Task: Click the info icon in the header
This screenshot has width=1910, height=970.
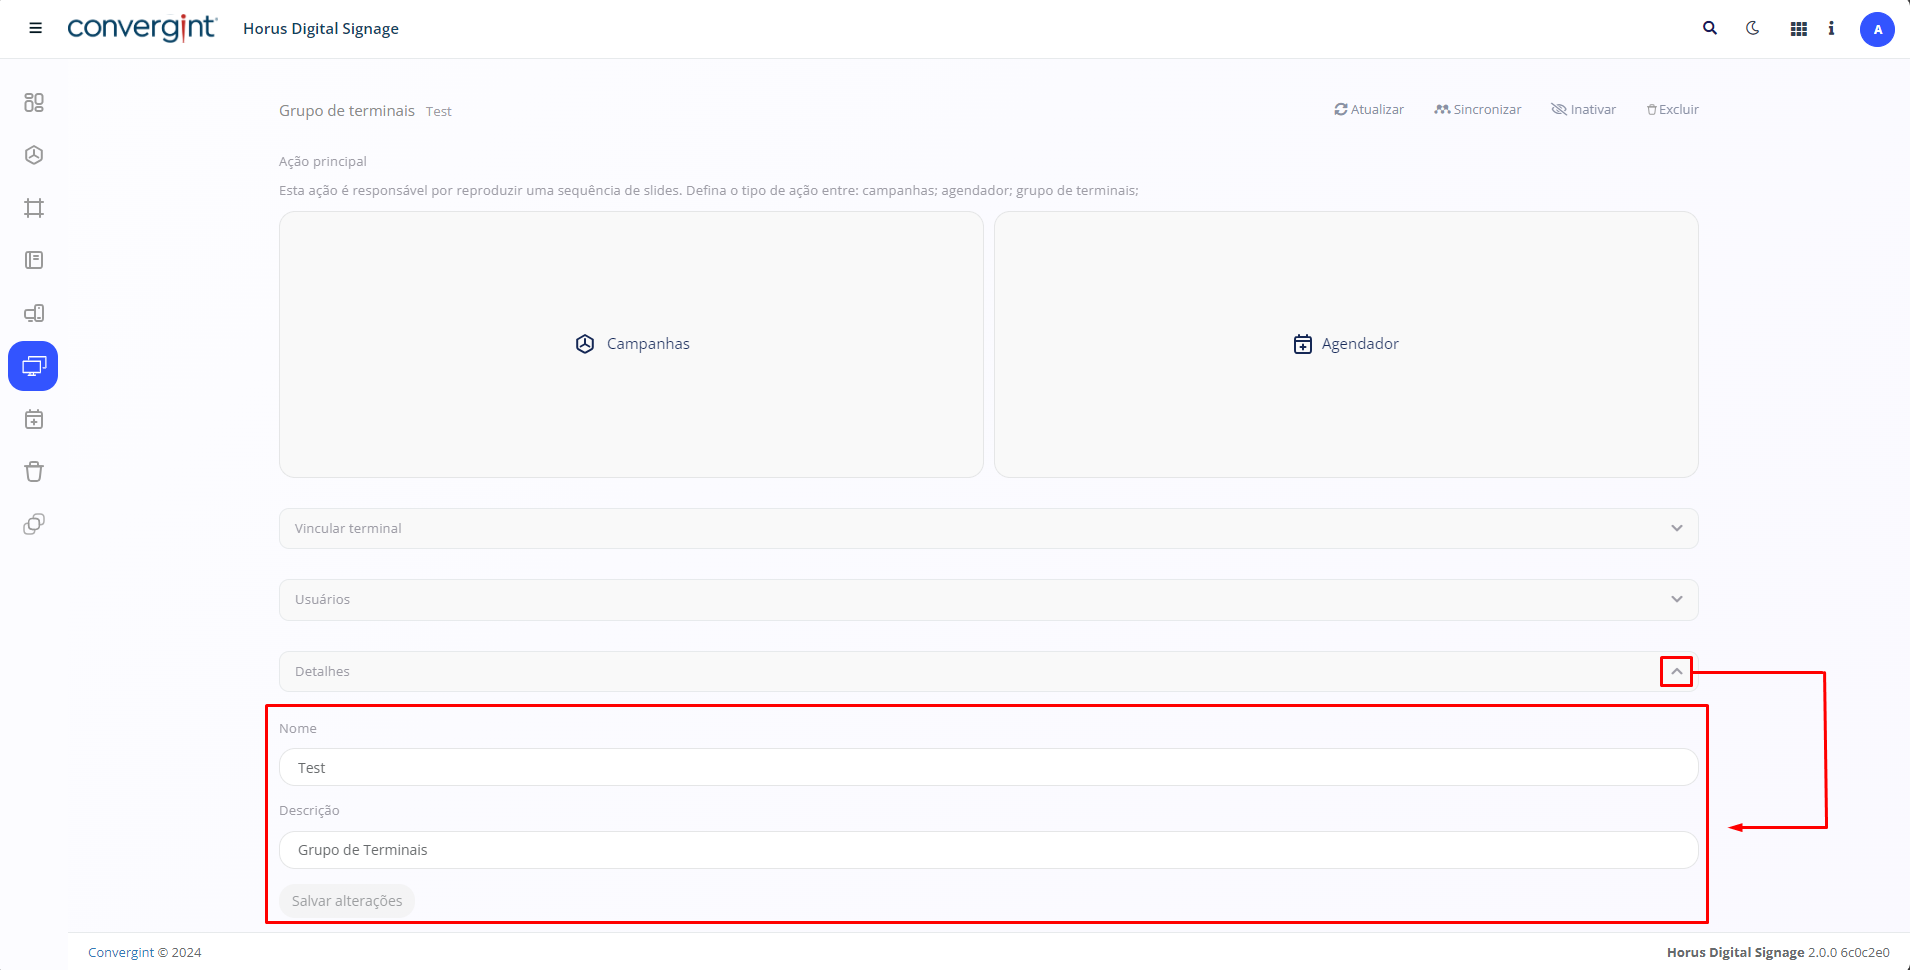Action: click(1831, 29)
